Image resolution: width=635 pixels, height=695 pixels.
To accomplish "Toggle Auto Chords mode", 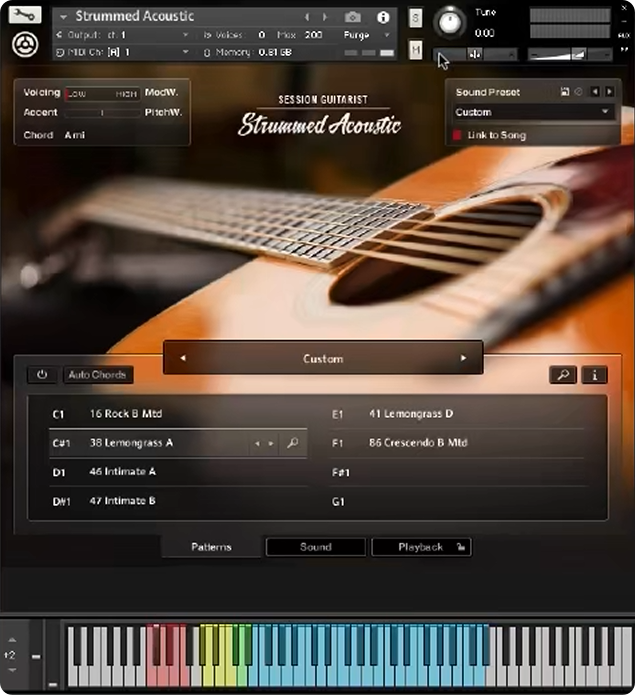I will (x=98, y=375).
